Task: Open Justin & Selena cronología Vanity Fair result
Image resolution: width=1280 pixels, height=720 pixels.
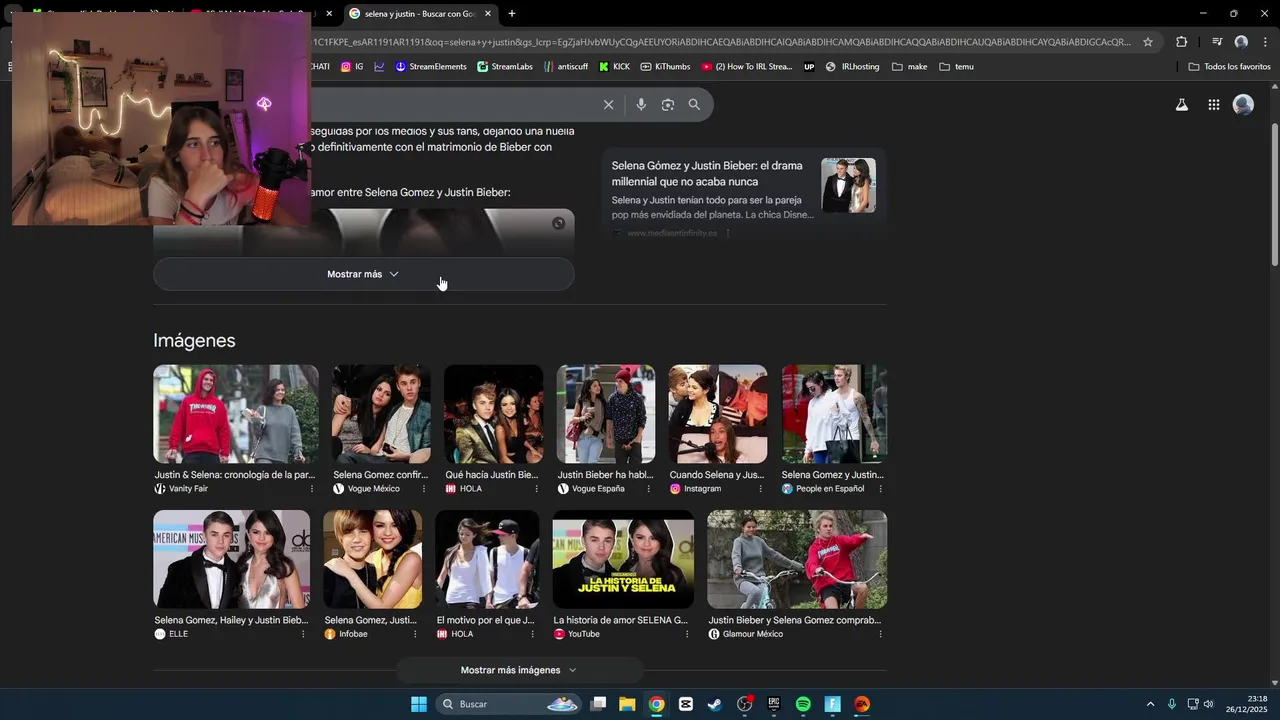Action: pos(234,475)
